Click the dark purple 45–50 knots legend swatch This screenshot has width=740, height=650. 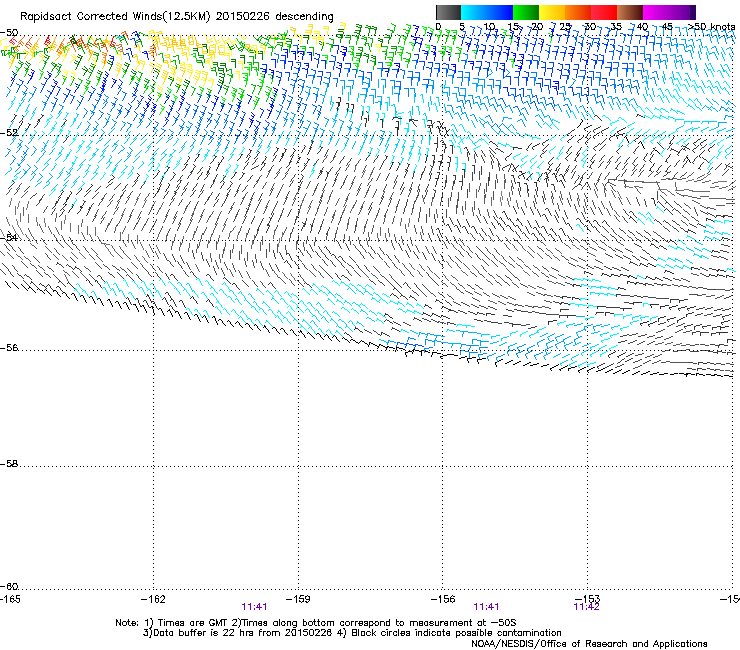click(x=682, y=12)
